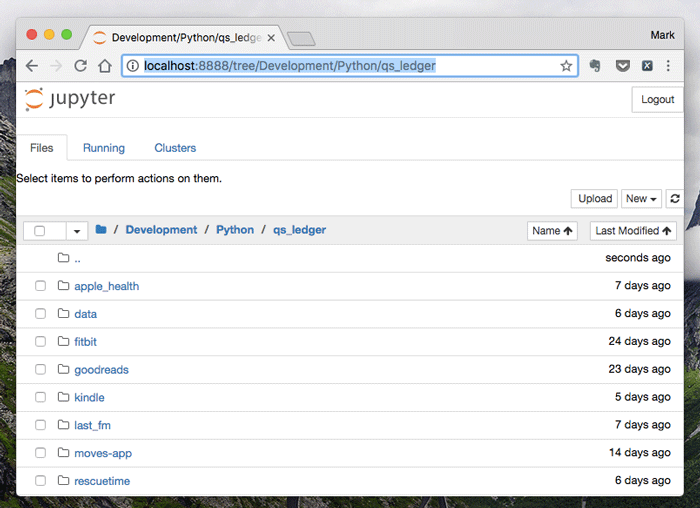Open the Evernote extension icon
Image resolution: width=700 pixels, height=508 pixels.
click(596, 66)
